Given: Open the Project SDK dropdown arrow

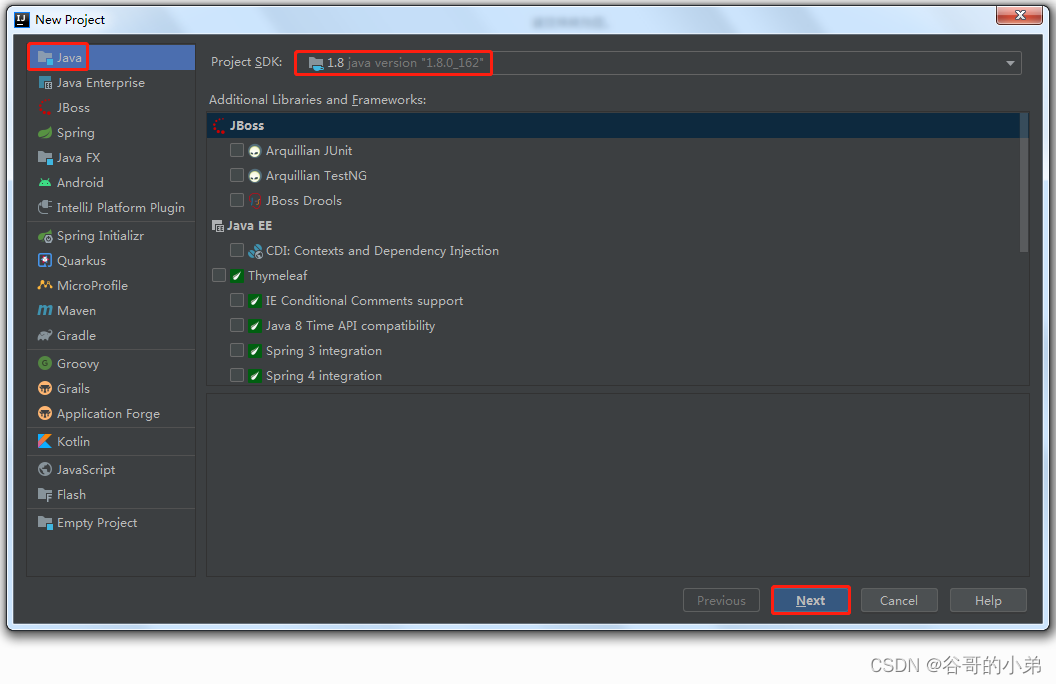Looking at the screenshot, I should click(1010, 63).
